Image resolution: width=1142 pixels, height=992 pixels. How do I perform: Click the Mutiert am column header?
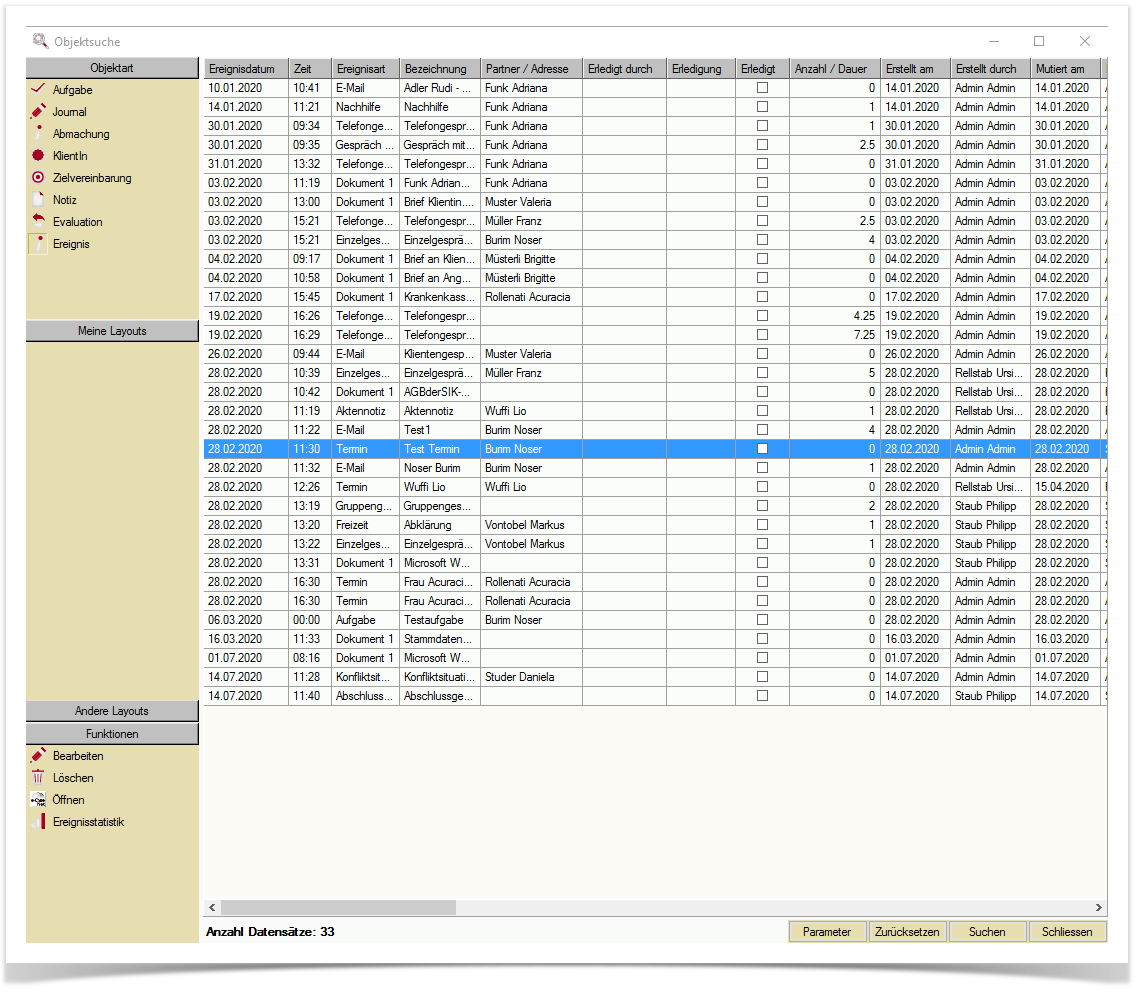[1066, 68]
